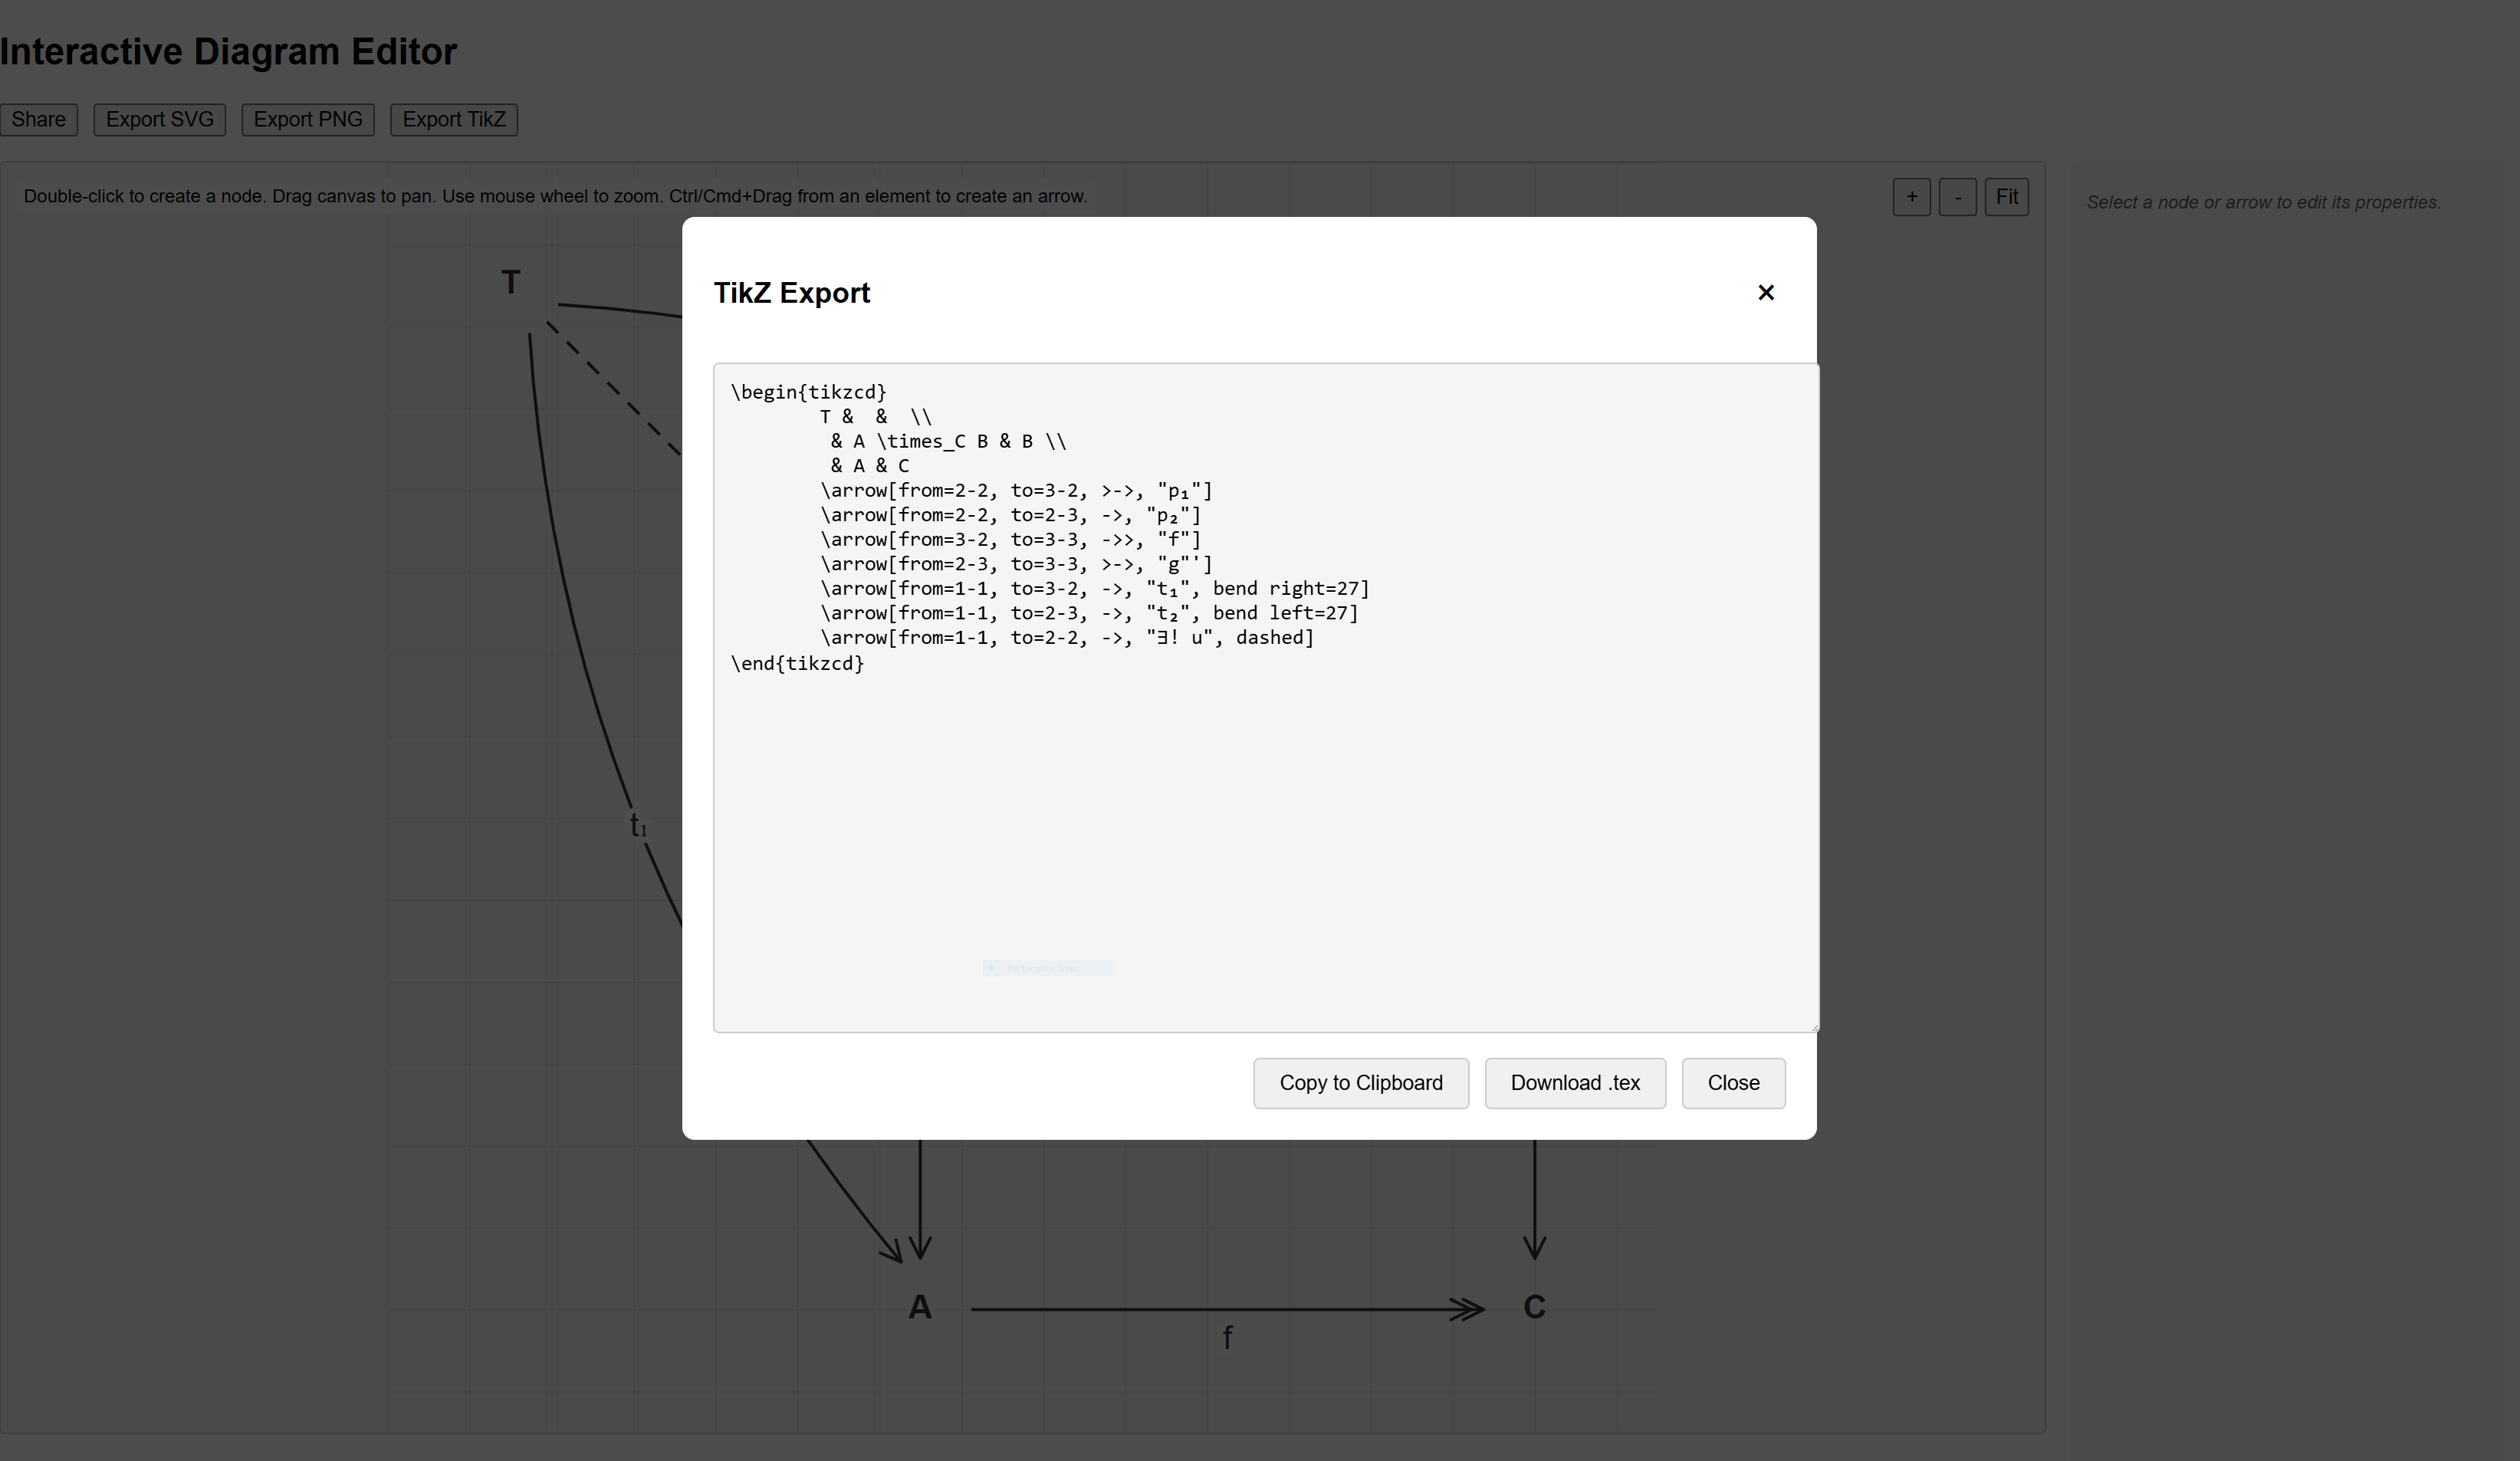Screen dimensions: 2520x1461
Task: Click the \begin{tikzcd} line
Action: click(x=809, y=392)
